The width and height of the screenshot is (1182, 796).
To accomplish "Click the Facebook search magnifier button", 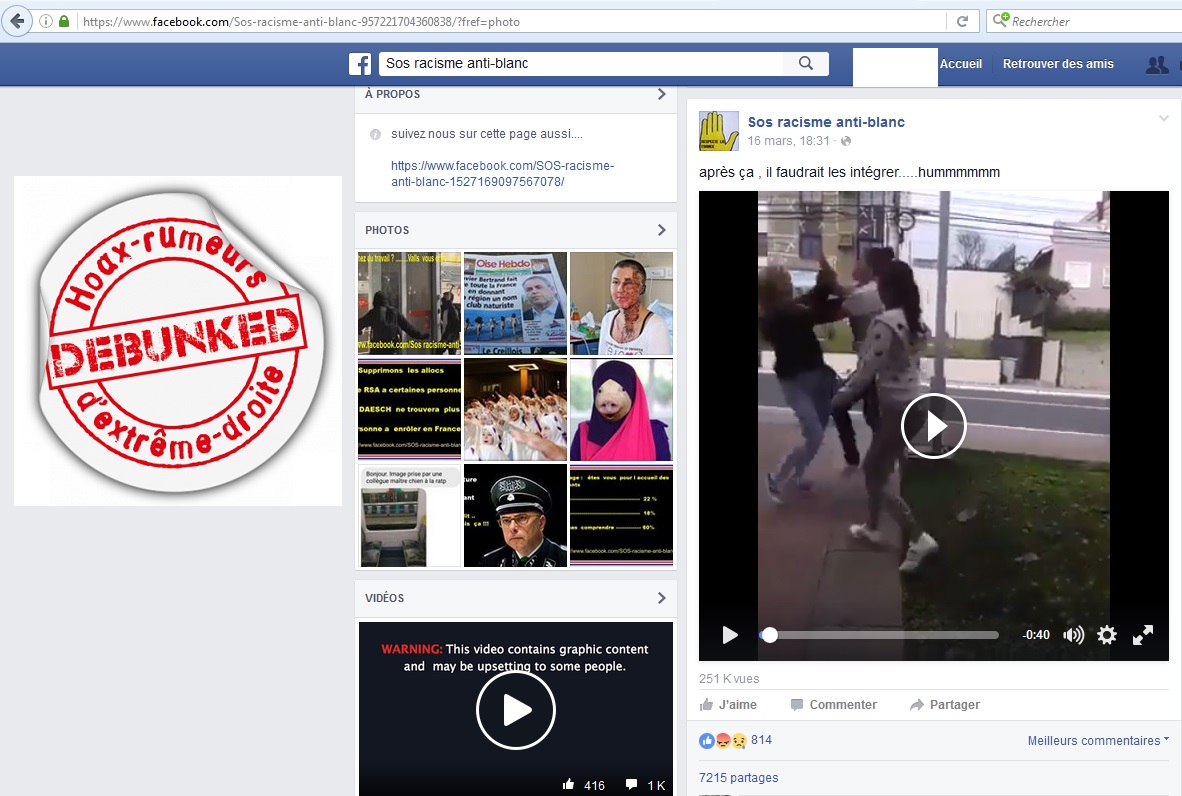I will pyautogui.click(x=806, y=63).
